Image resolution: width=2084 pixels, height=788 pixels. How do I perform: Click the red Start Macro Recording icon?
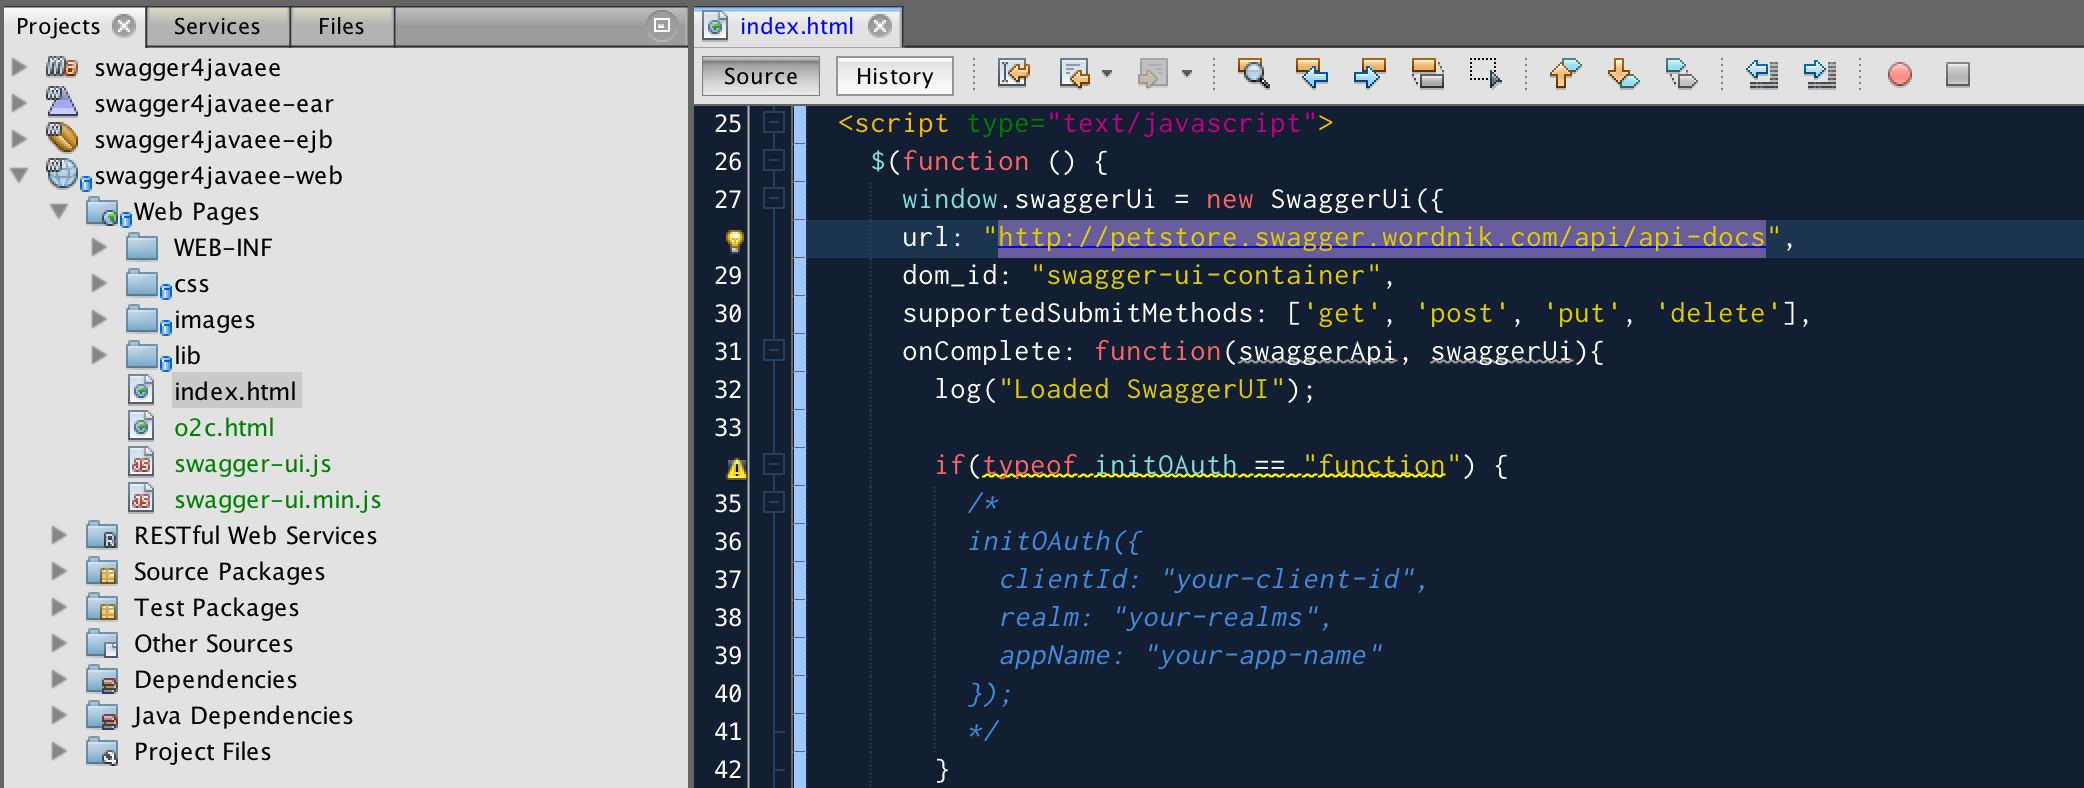click(1899, 74)
